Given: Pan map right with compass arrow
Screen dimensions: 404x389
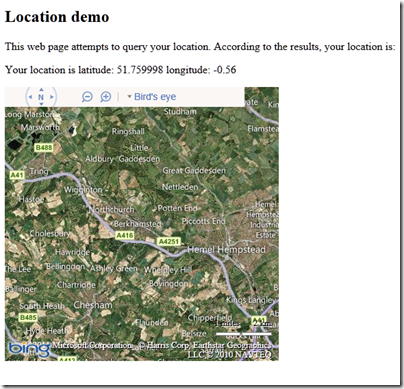Looking at the screenshot, I should tap(52, 97).
